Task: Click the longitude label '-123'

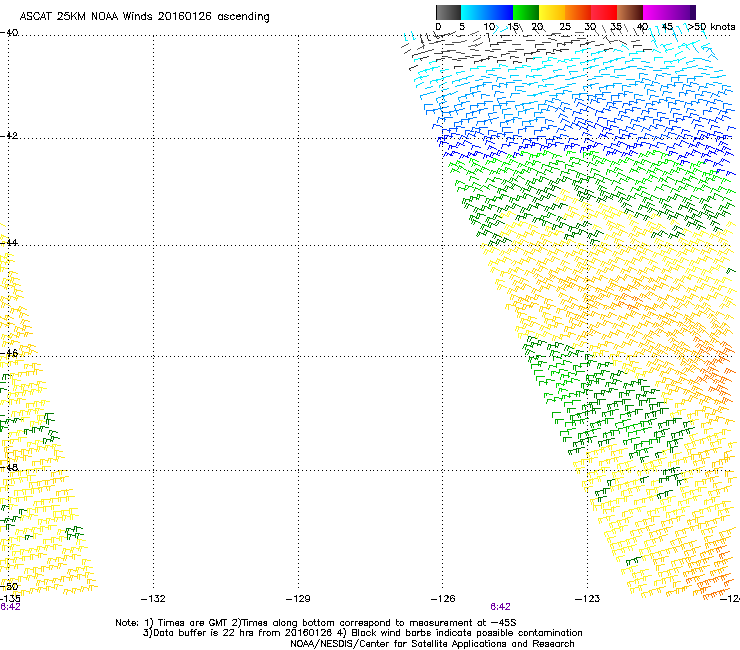Action: pos(588,599)
